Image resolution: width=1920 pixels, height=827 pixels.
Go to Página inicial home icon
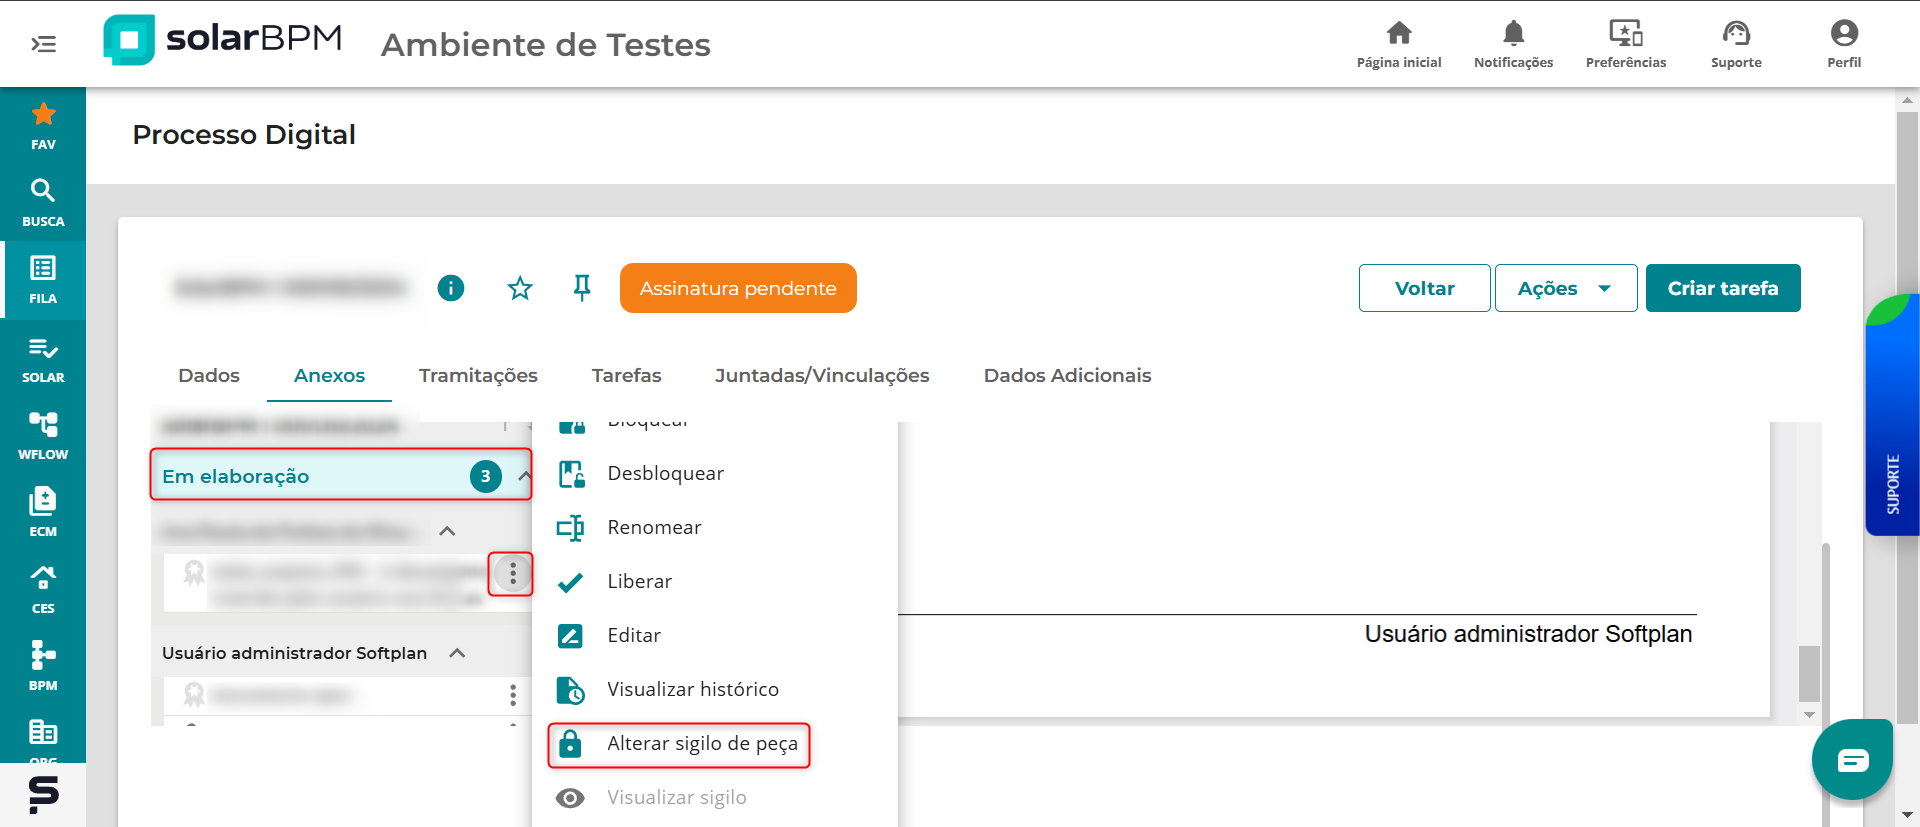coord(1398,44)
